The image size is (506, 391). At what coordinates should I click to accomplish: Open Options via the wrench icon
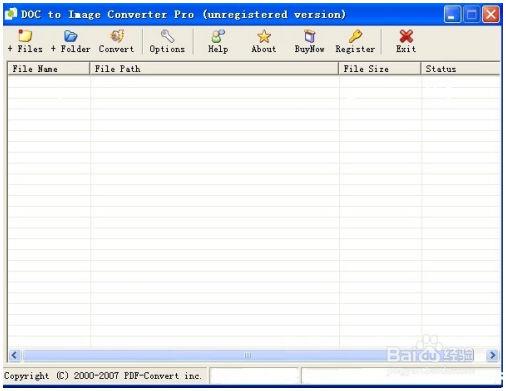167,36
